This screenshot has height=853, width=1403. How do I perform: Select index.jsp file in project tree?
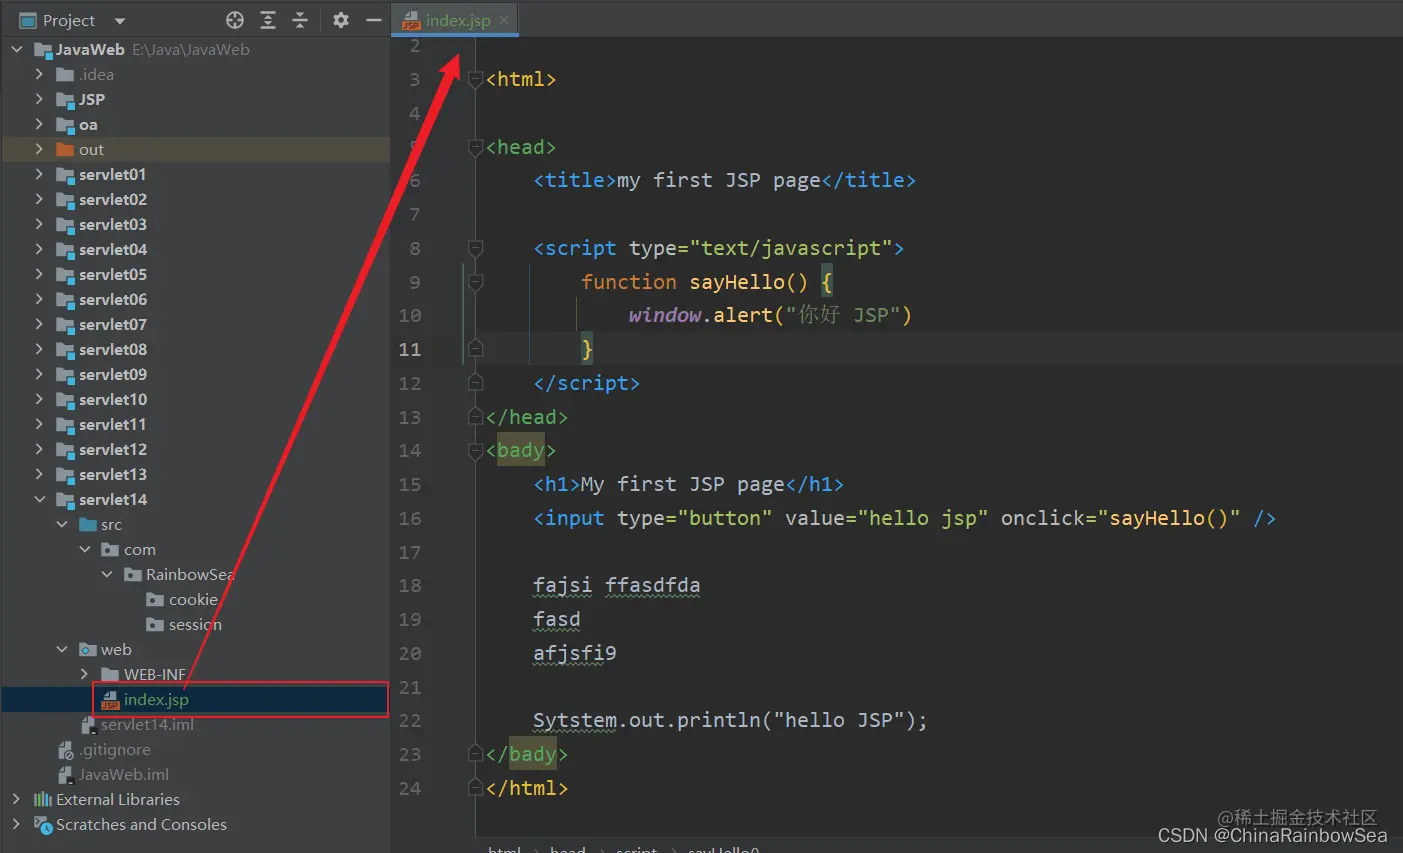coord(156,699)
